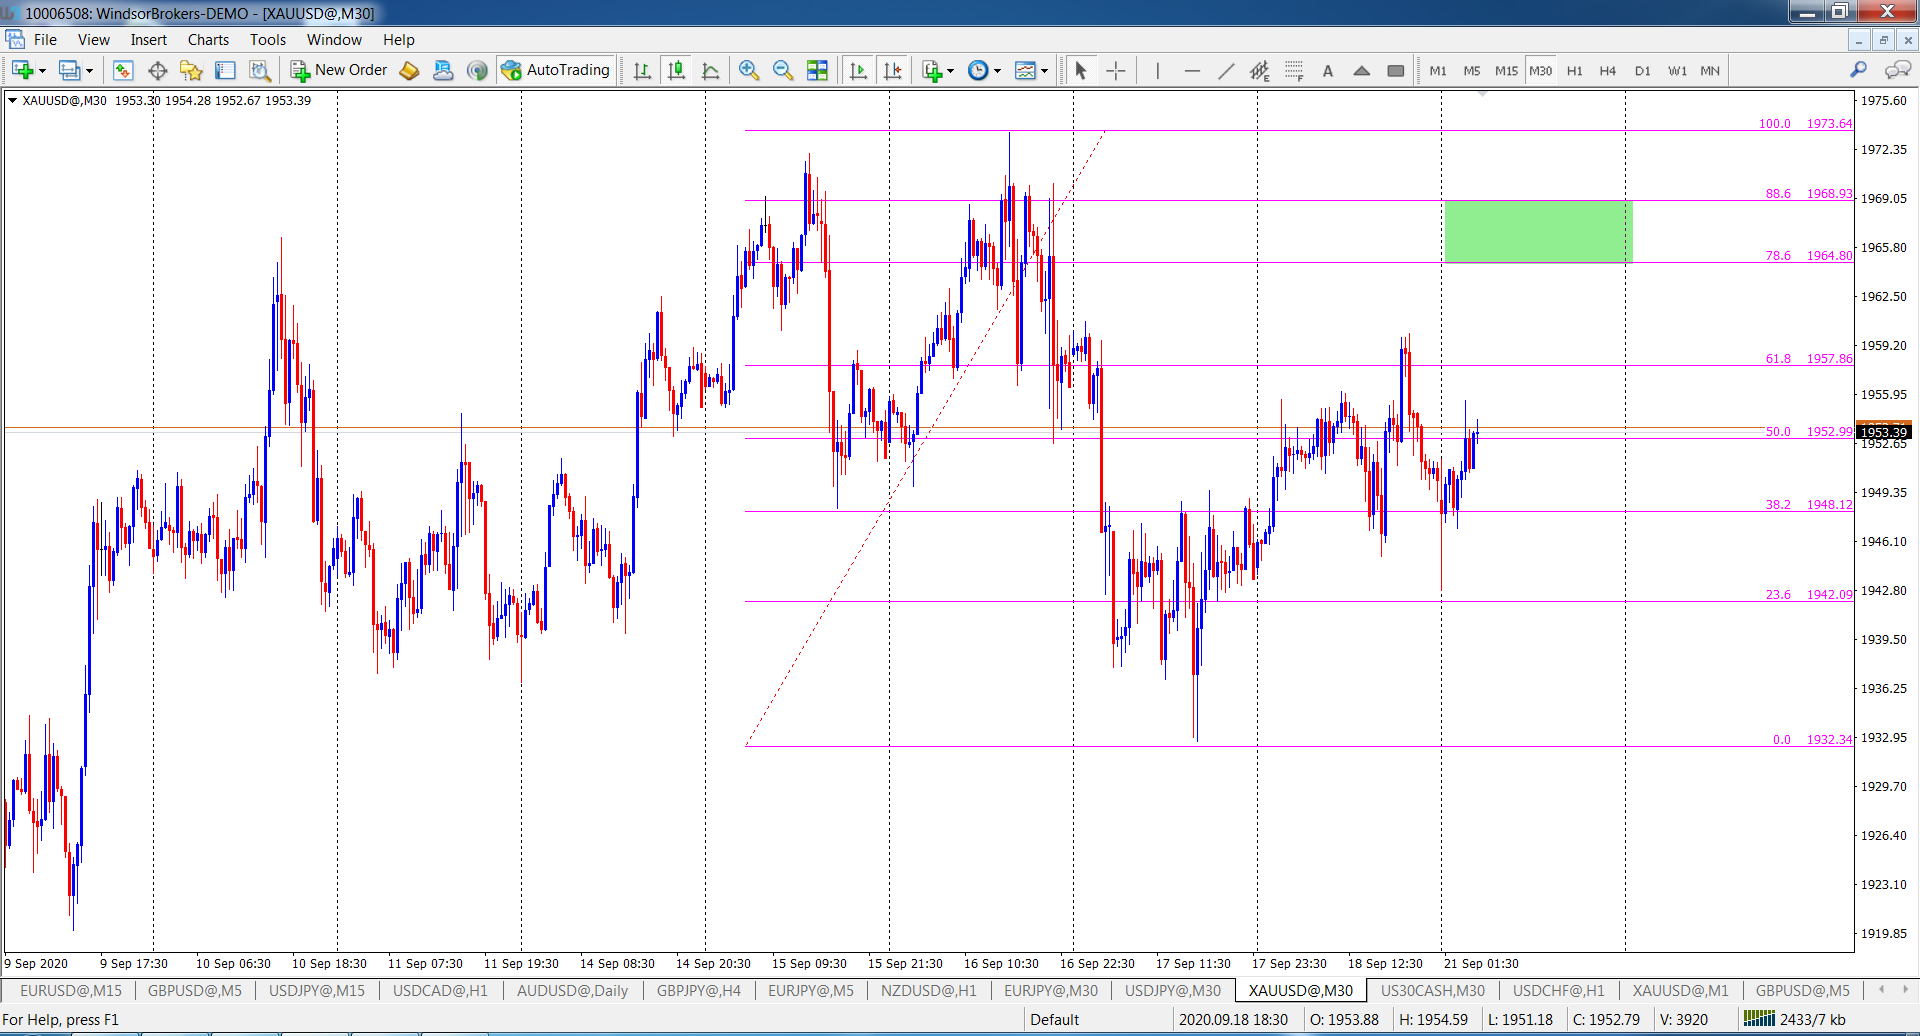The width and height of the screenshot is (1920, 1036).
Task: Set chart period to D1
Action: [x=1643, y=70]
